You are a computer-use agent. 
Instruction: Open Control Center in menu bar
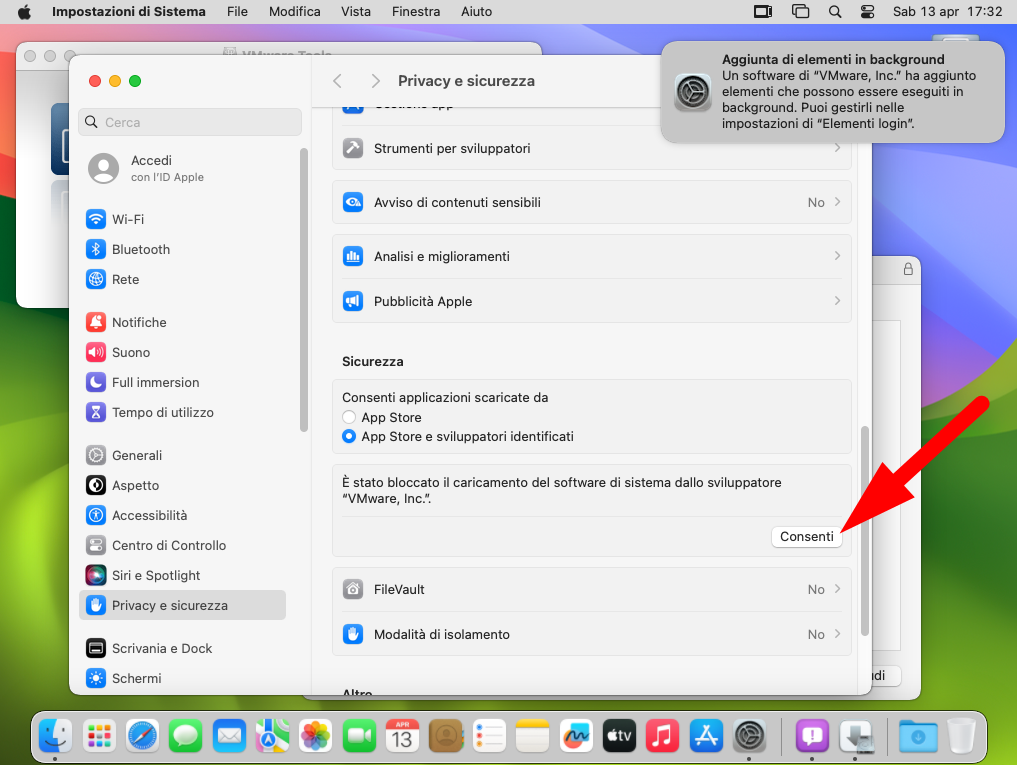pyautogui.click(x=867, y=12)
